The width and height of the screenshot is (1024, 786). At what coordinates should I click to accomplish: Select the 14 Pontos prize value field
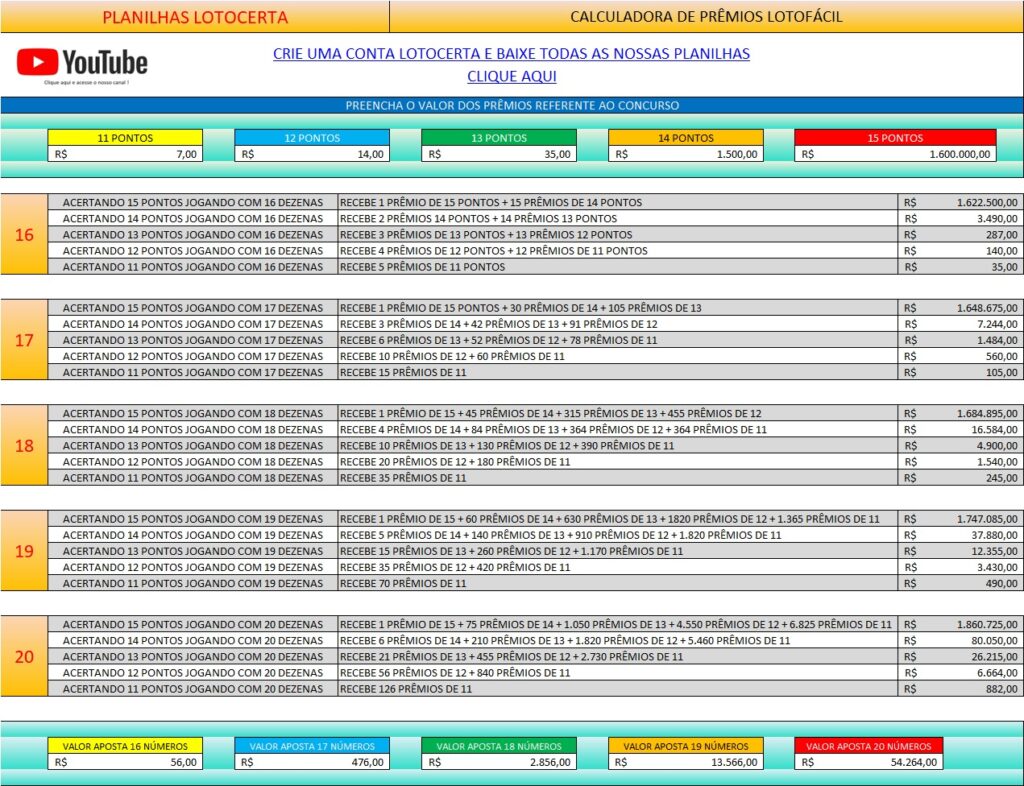click(685, 154)
